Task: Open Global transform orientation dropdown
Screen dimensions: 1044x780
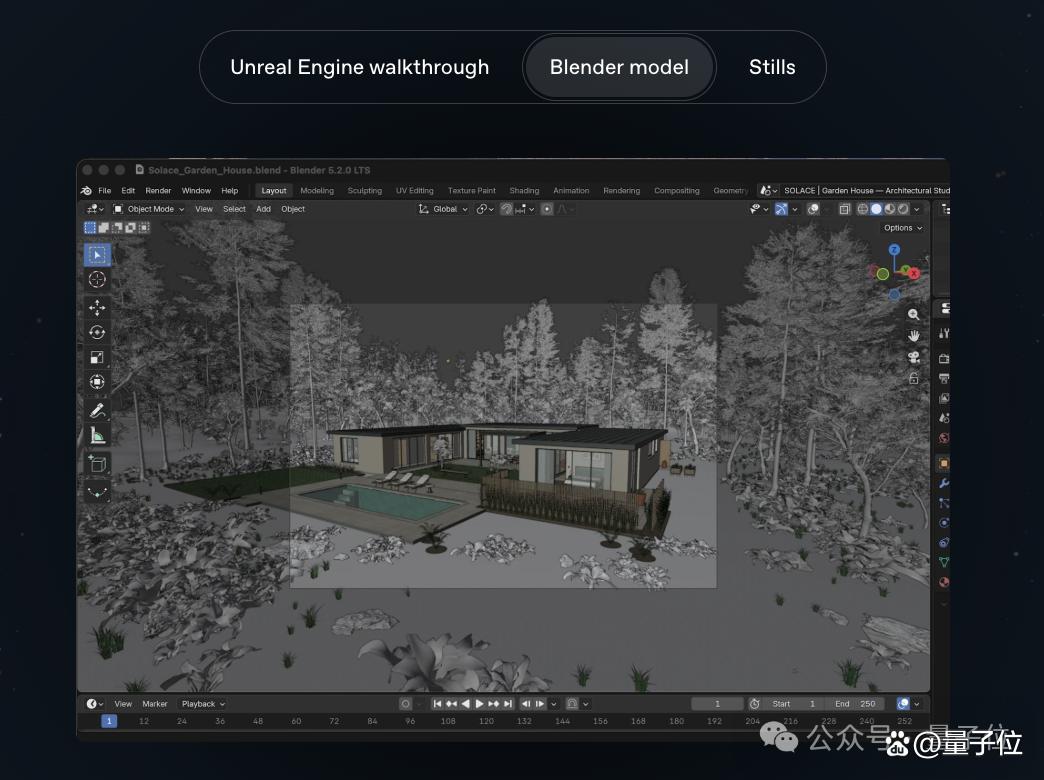Action: pos(443,209)
